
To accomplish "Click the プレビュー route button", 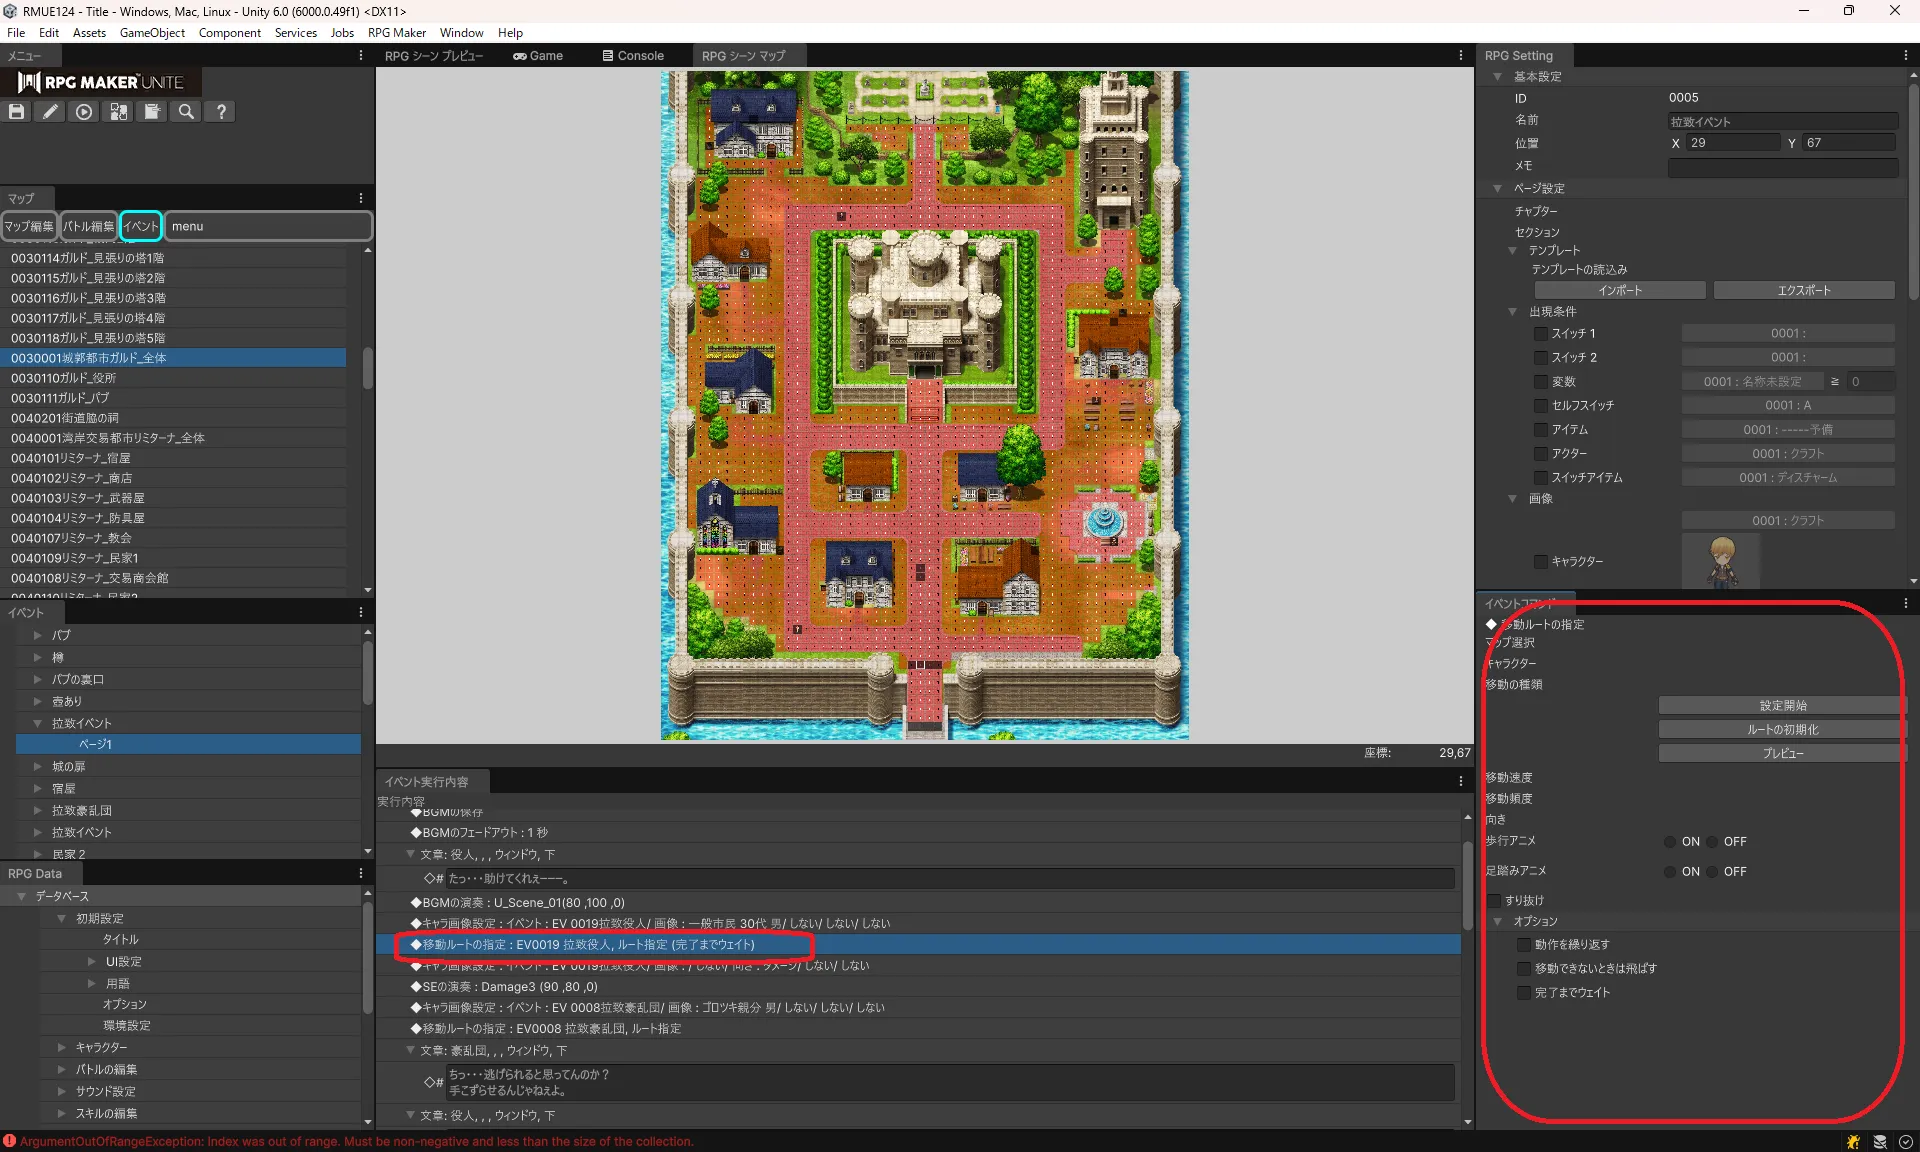I will [x=1782, y=754].
